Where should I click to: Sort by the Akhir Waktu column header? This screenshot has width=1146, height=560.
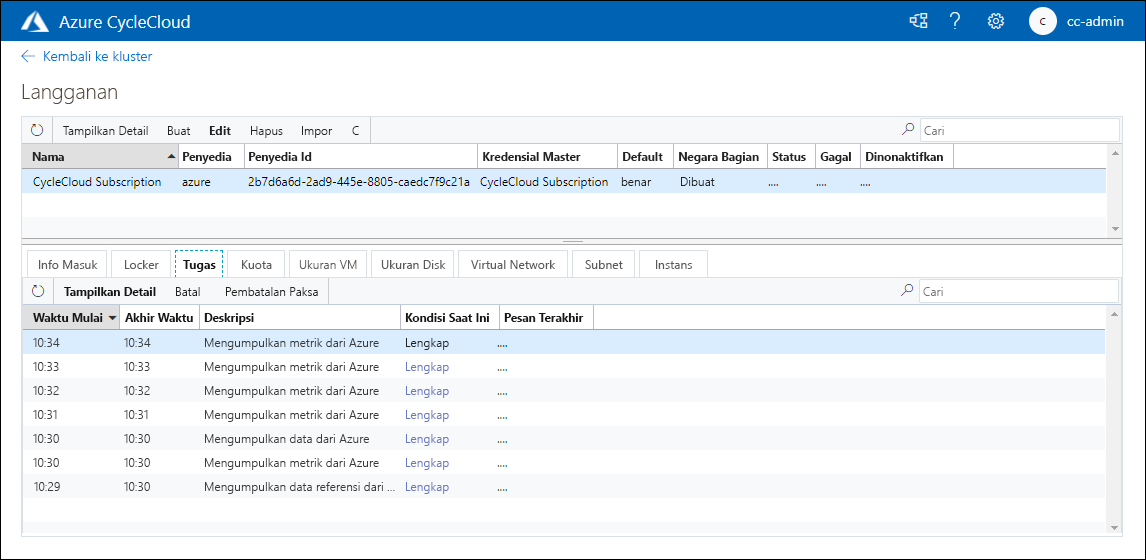[x=159, y=318]
